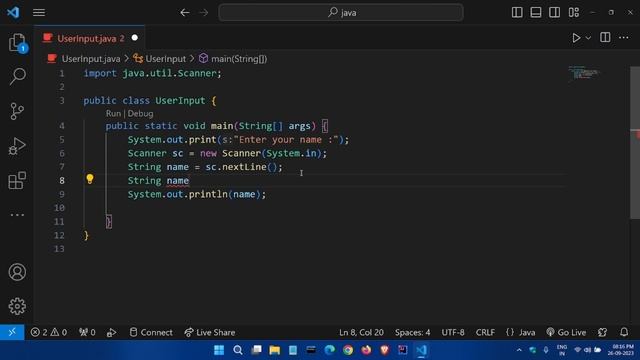Show hidden system tray icons chevron
The image size is (640, 360).
tap(519, 350)
